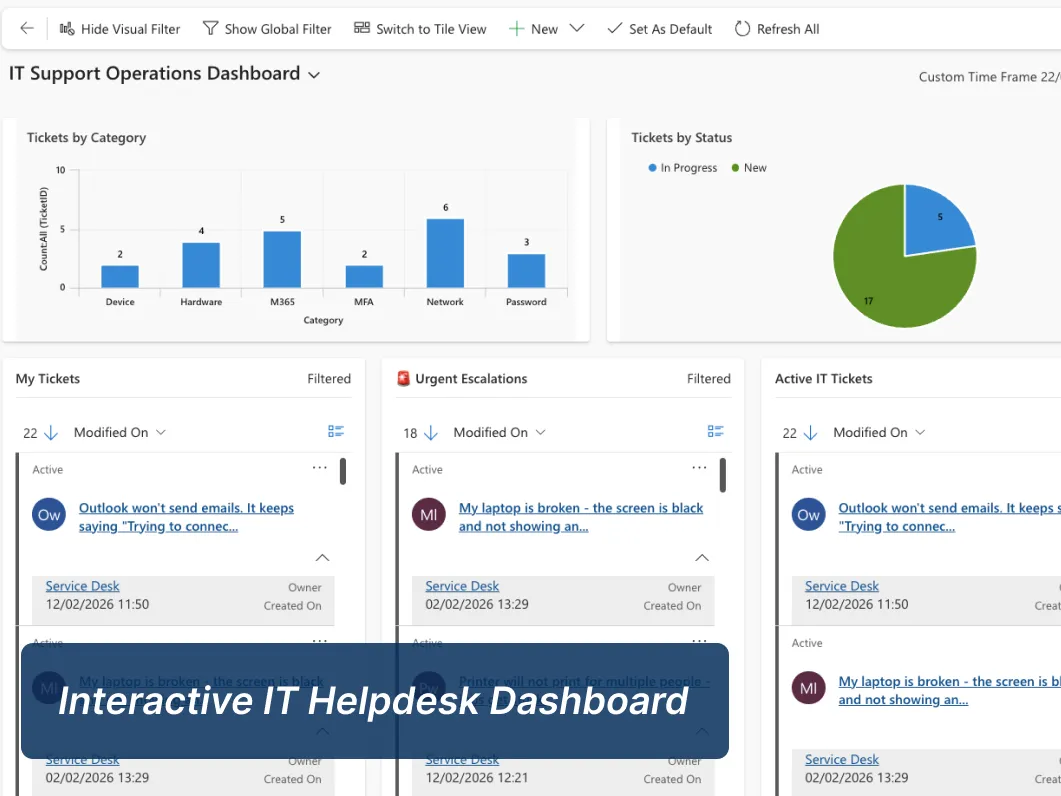Open the New dropdown chevron
Image resolution: width=1061 pixels, height=796 pixels.
[x=577, y=28]
